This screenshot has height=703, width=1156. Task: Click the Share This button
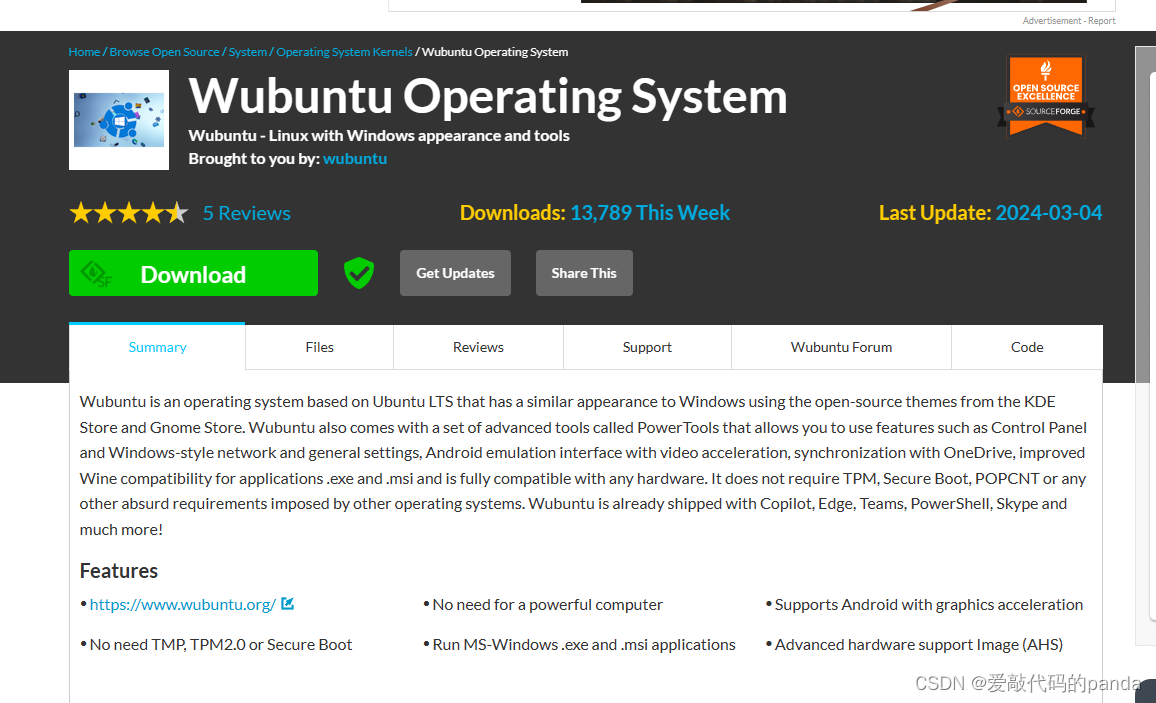pyautogui.click(x=584, y=272)
